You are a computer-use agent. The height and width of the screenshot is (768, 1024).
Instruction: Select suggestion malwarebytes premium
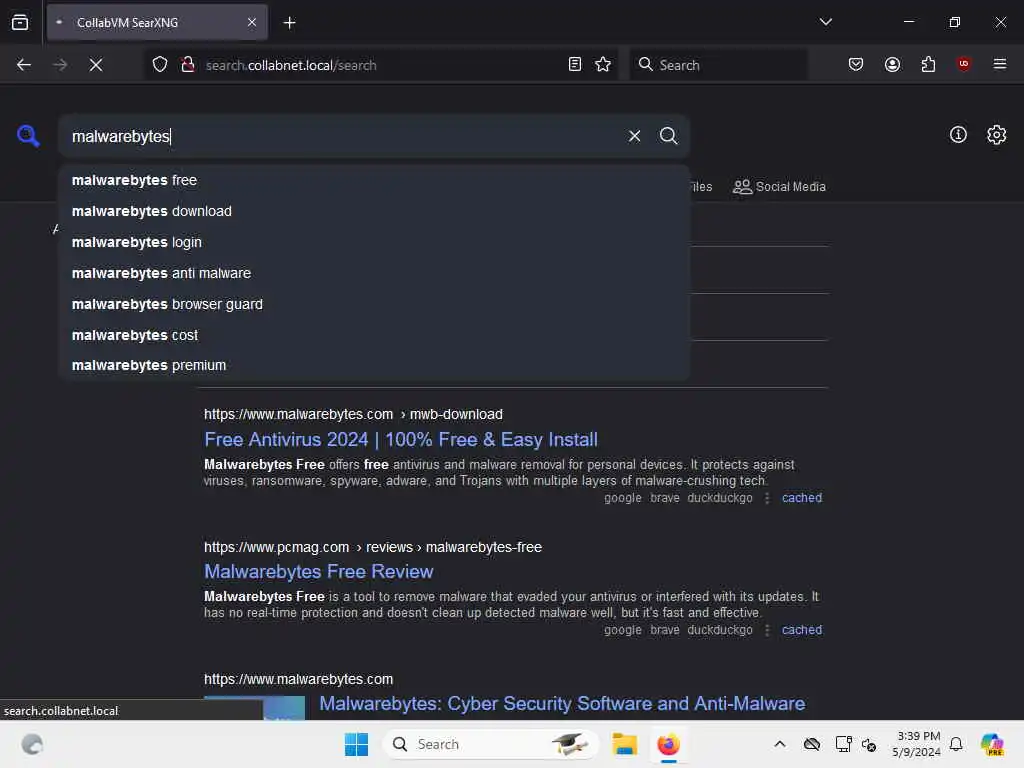tap(374, 365)
